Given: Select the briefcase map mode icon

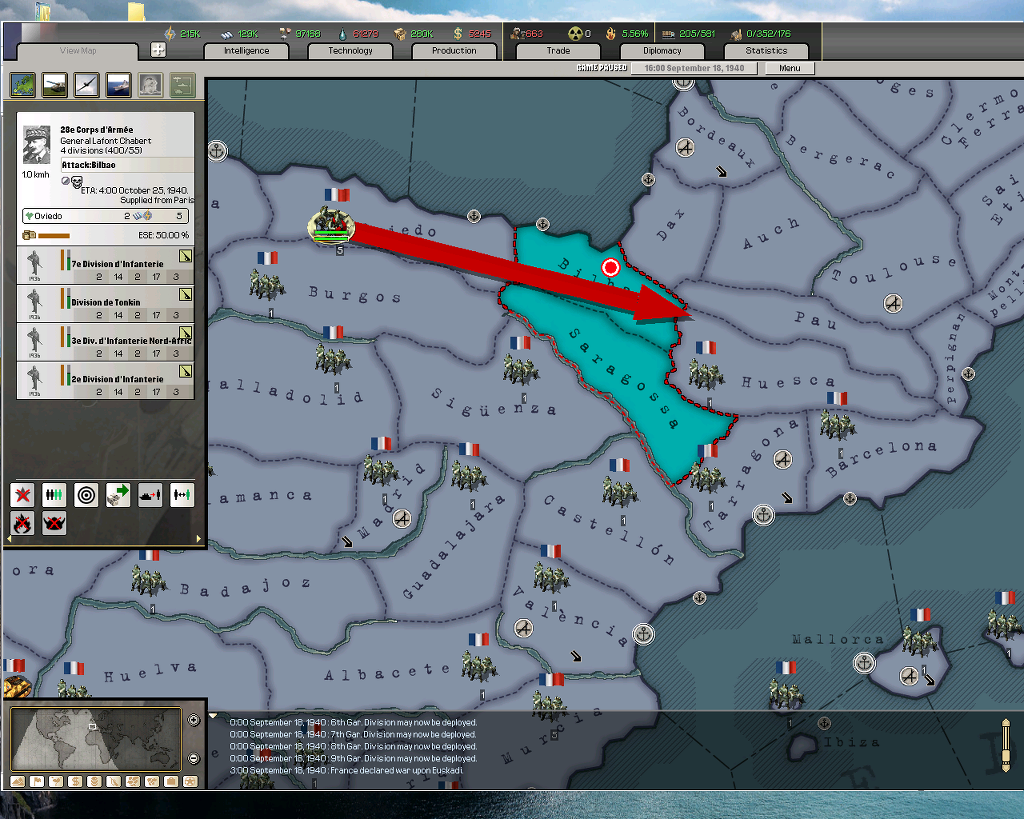Looking at the screenshot, I should (x=171, y=781).
